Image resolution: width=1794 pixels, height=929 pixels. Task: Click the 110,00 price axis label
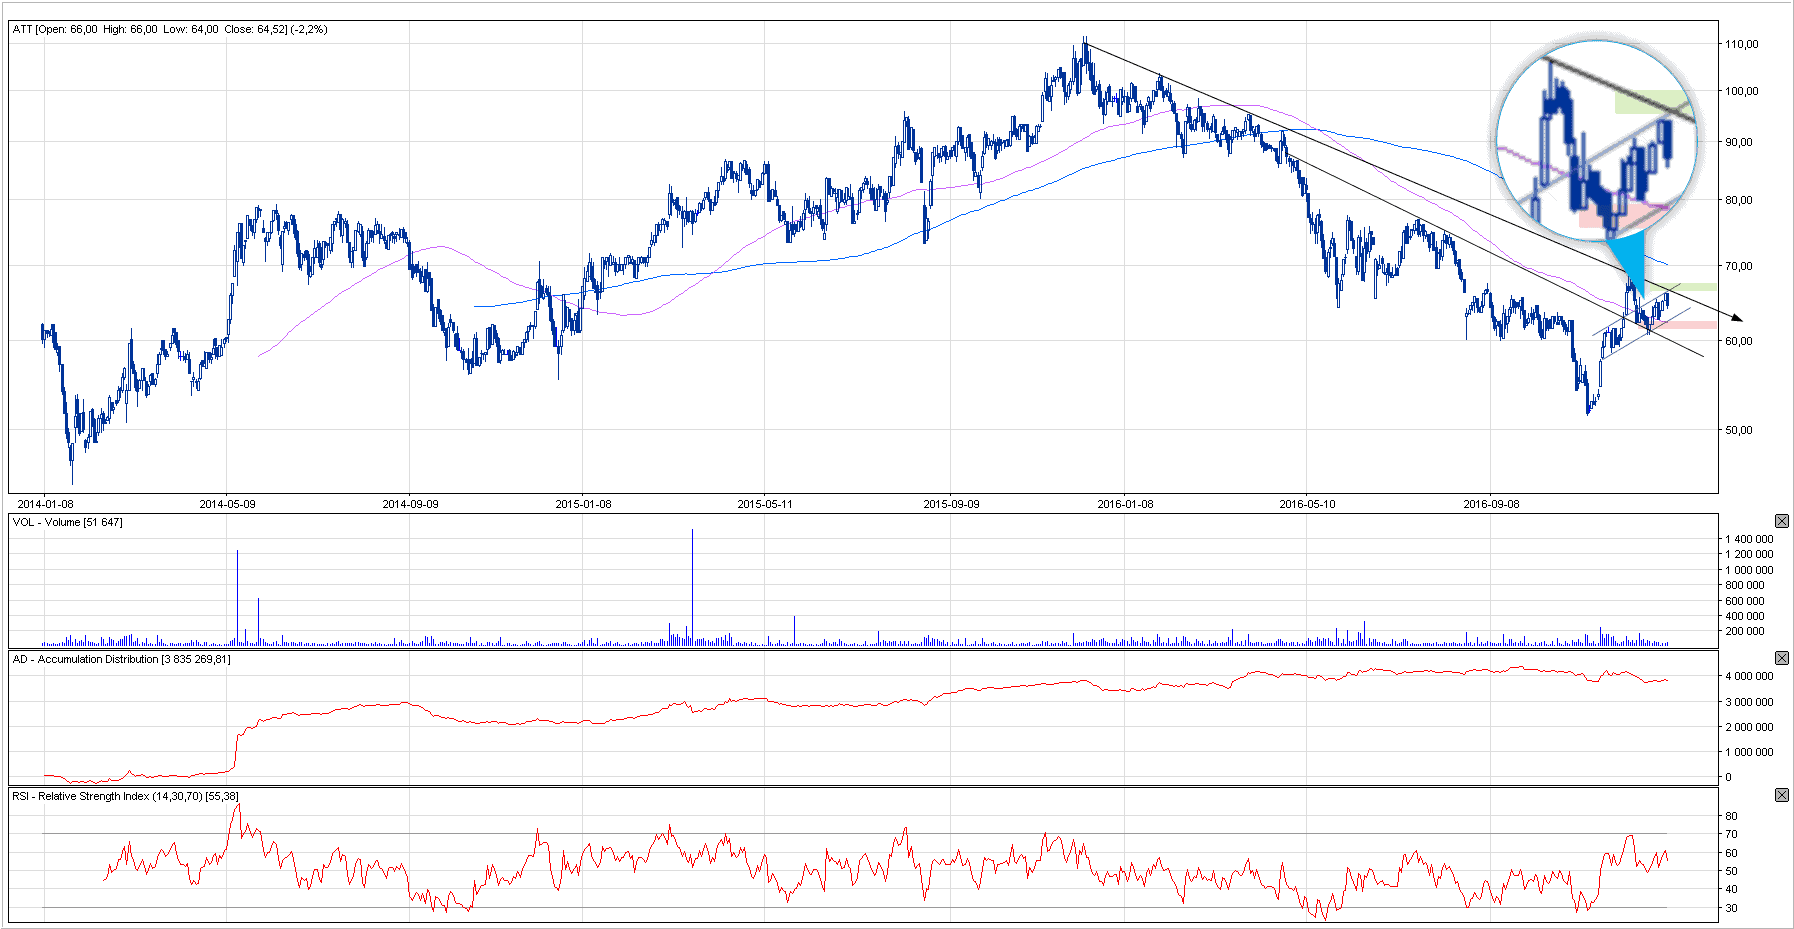pyautogui.click(x=1741, y=44)
